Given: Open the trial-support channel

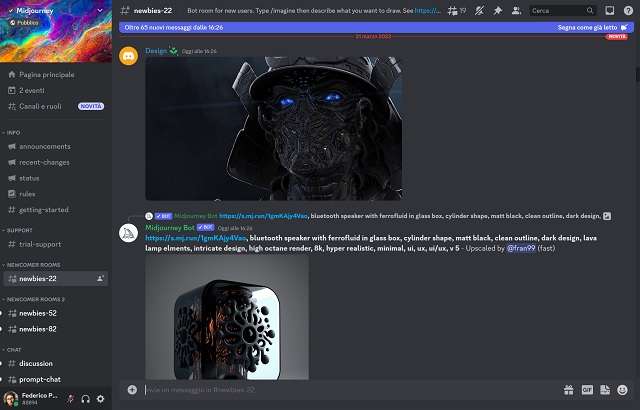Looking at the screenshot, I should coord(56,244).
